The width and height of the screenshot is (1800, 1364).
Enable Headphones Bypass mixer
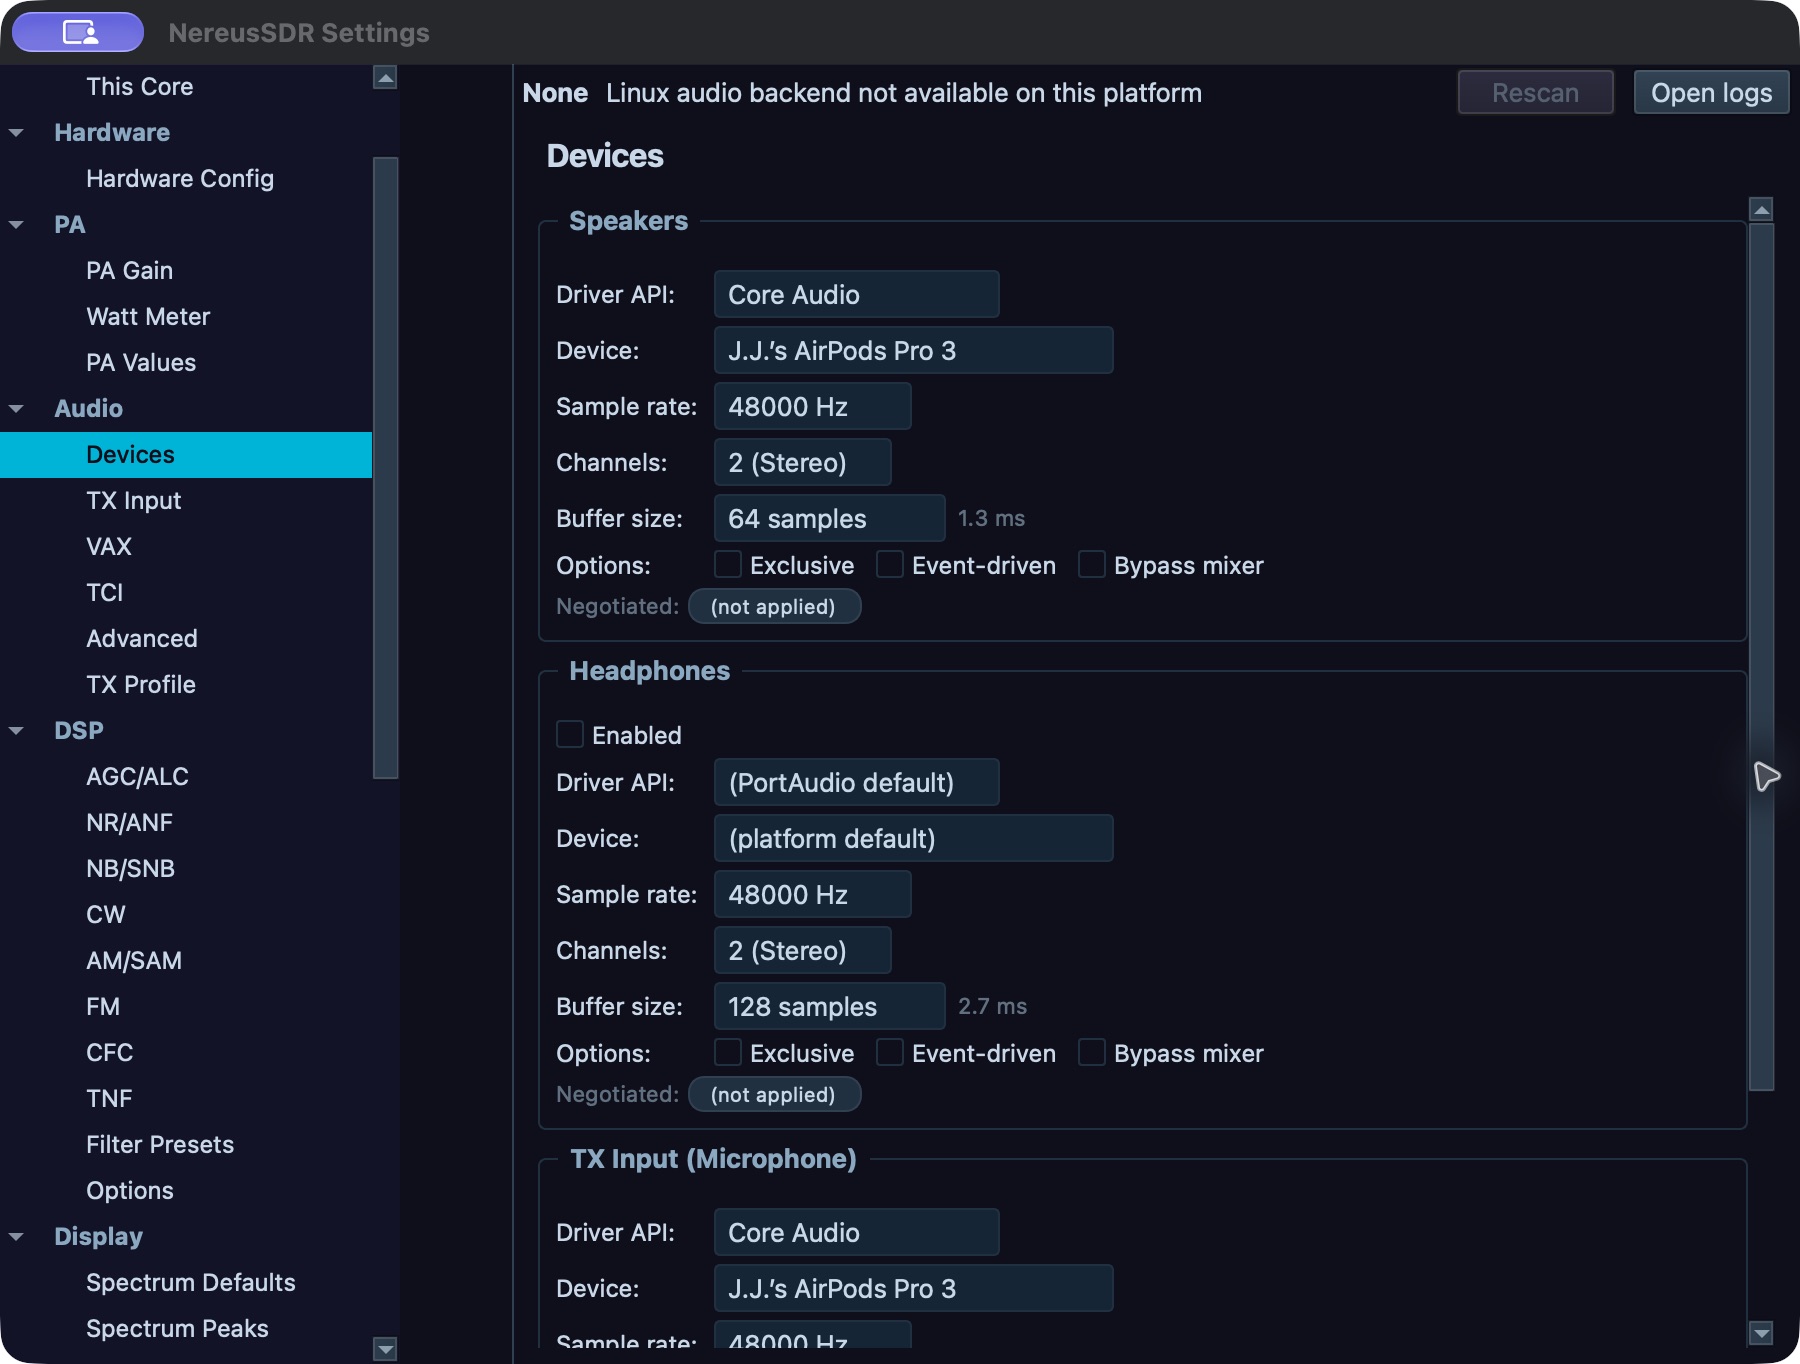click(x=1092, y=1053)
